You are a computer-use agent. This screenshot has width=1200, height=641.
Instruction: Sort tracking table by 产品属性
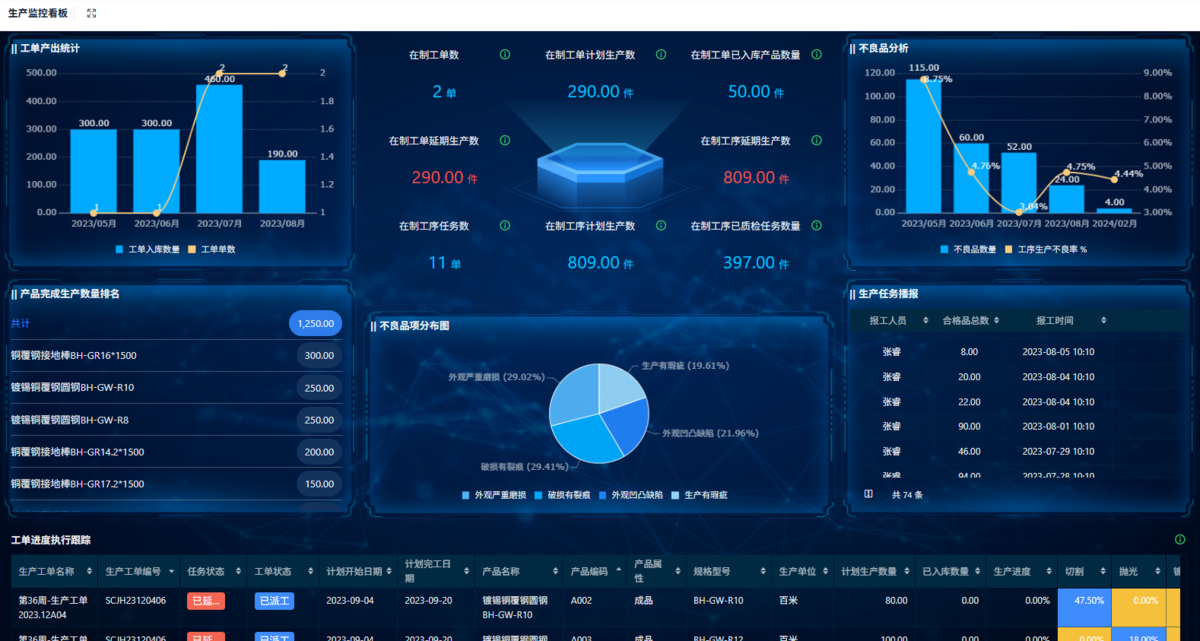679,571
